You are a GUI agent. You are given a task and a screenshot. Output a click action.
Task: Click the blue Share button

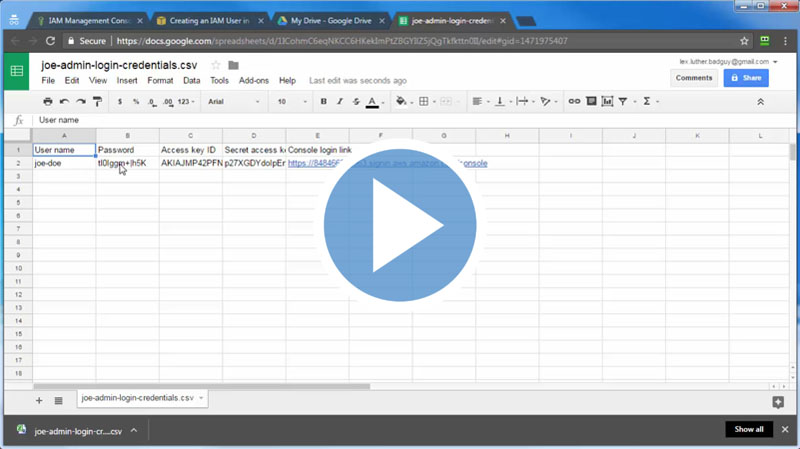coord(745,77)
